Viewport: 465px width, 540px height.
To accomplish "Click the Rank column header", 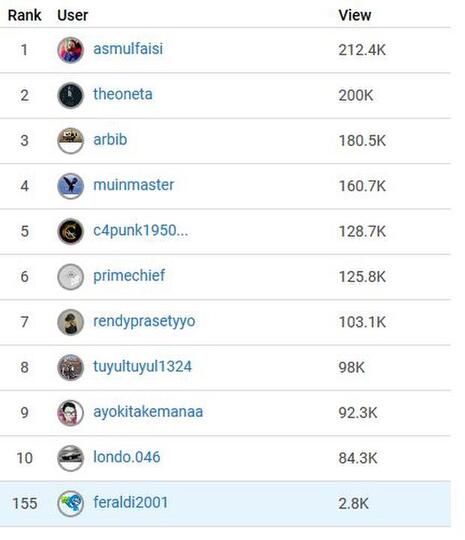I will click(24, 15).
